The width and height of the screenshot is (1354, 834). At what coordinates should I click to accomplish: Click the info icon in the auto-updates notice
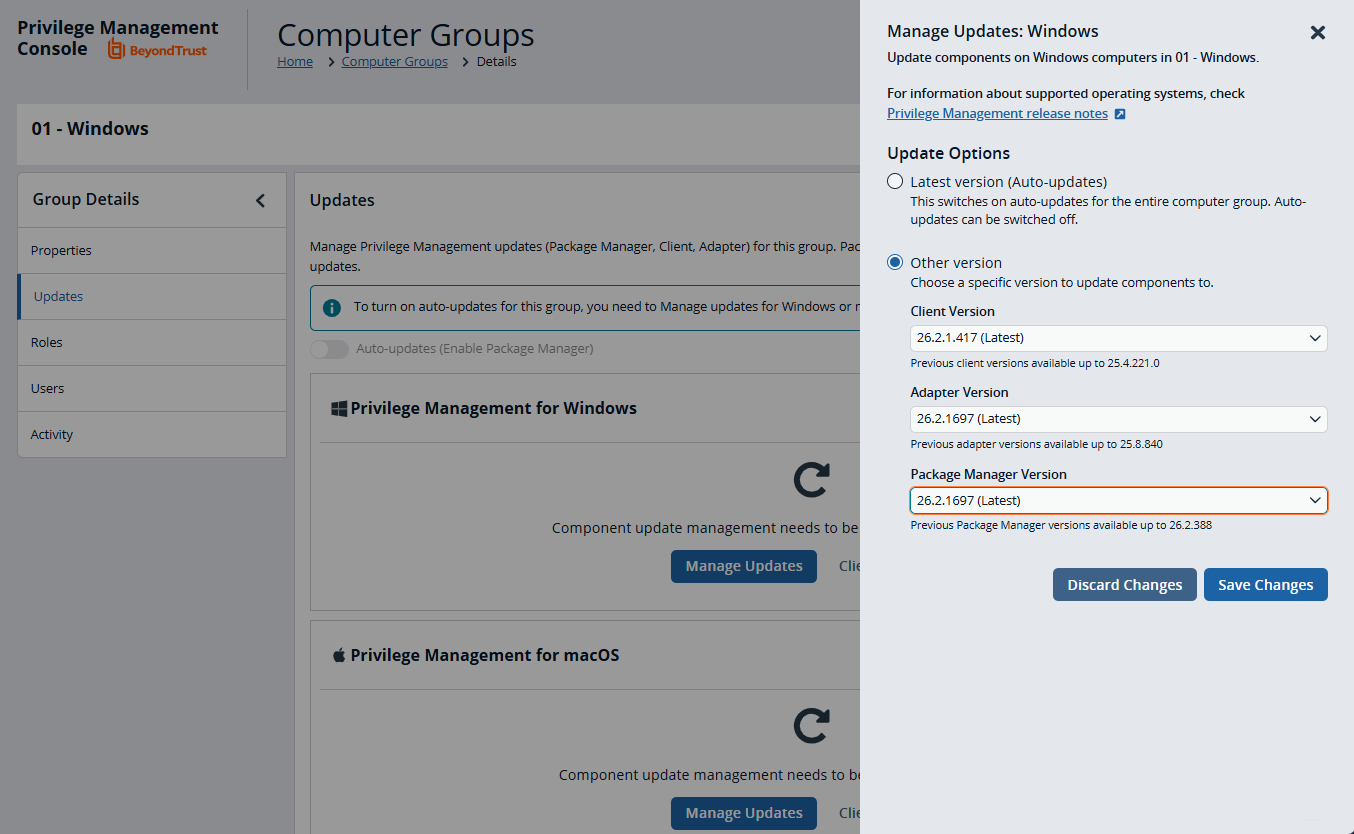tap(332, 307)
